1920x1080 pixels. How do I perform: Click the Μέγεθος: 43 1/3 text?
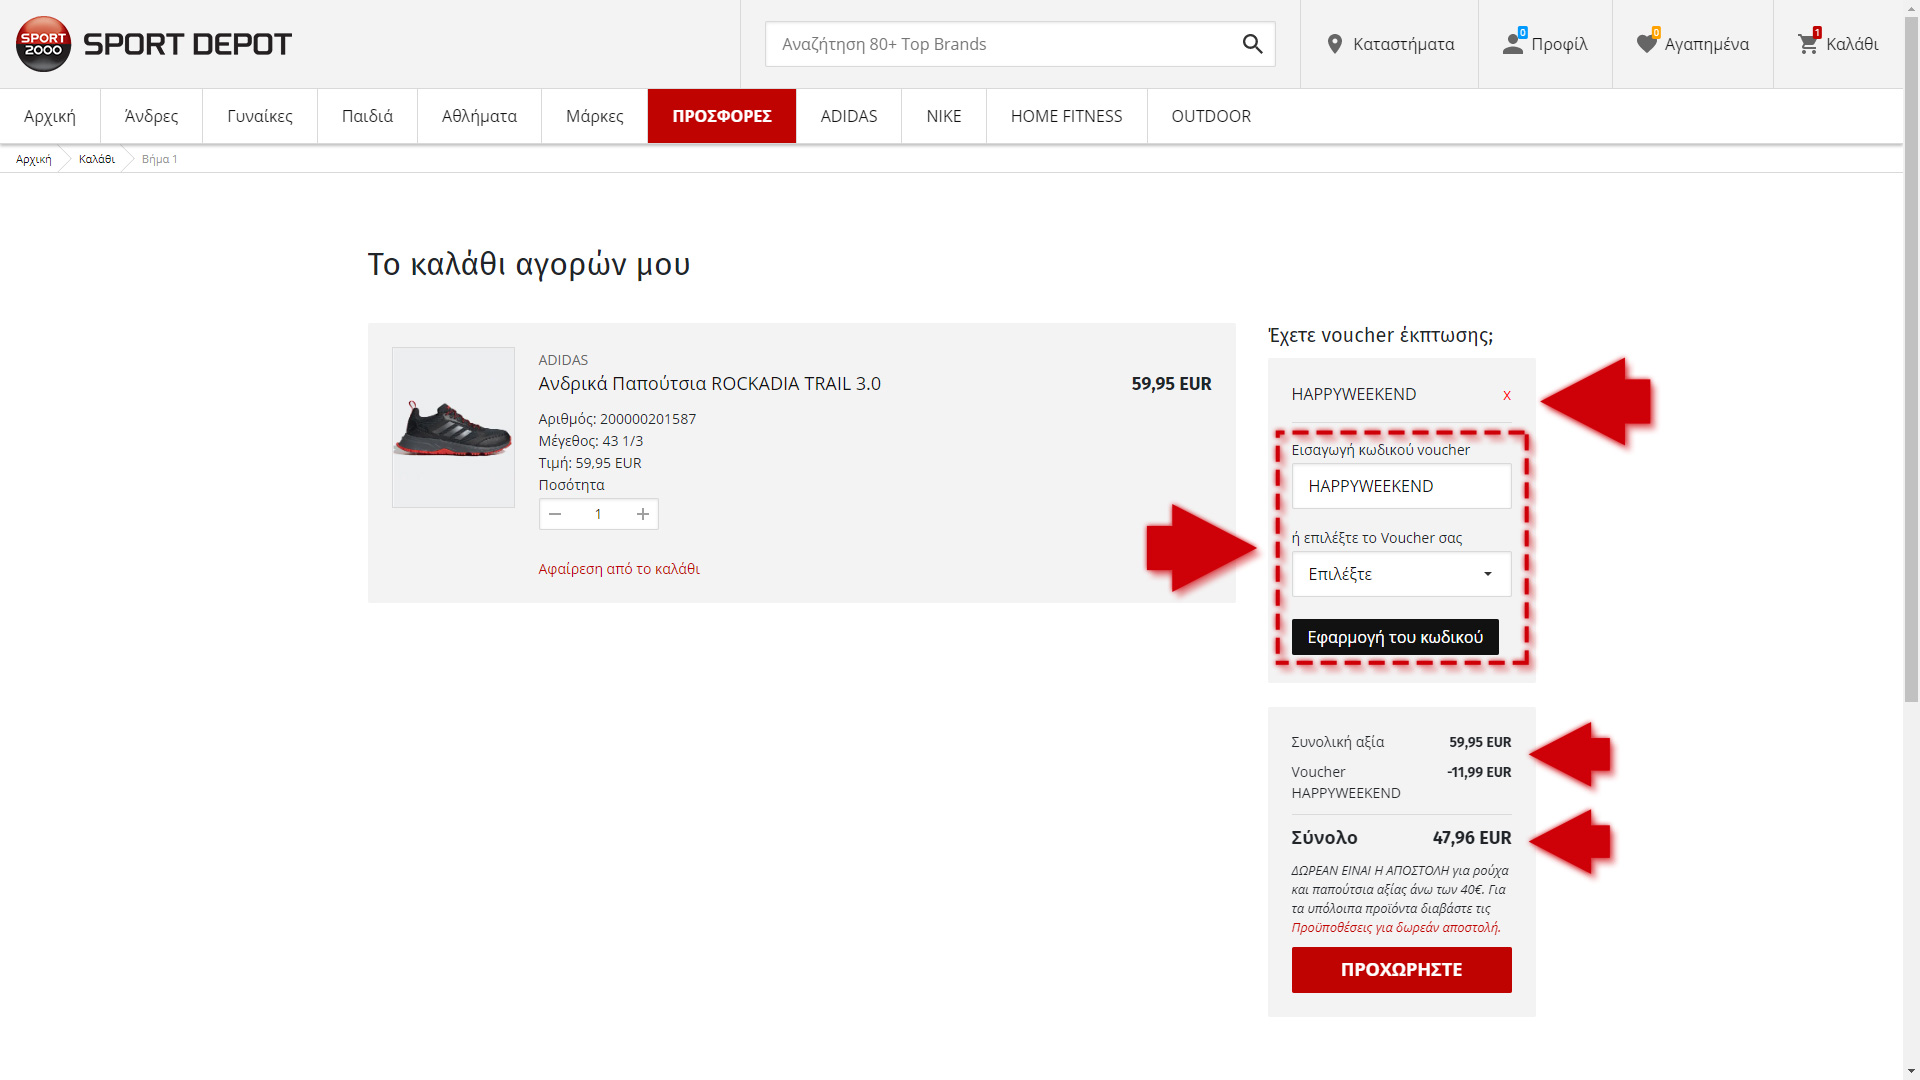click(591, 441)
